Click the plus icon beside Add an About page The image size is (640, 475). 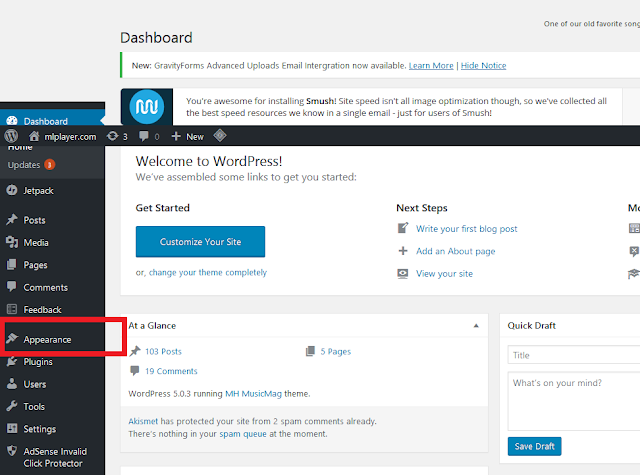[x=403, y=251]
